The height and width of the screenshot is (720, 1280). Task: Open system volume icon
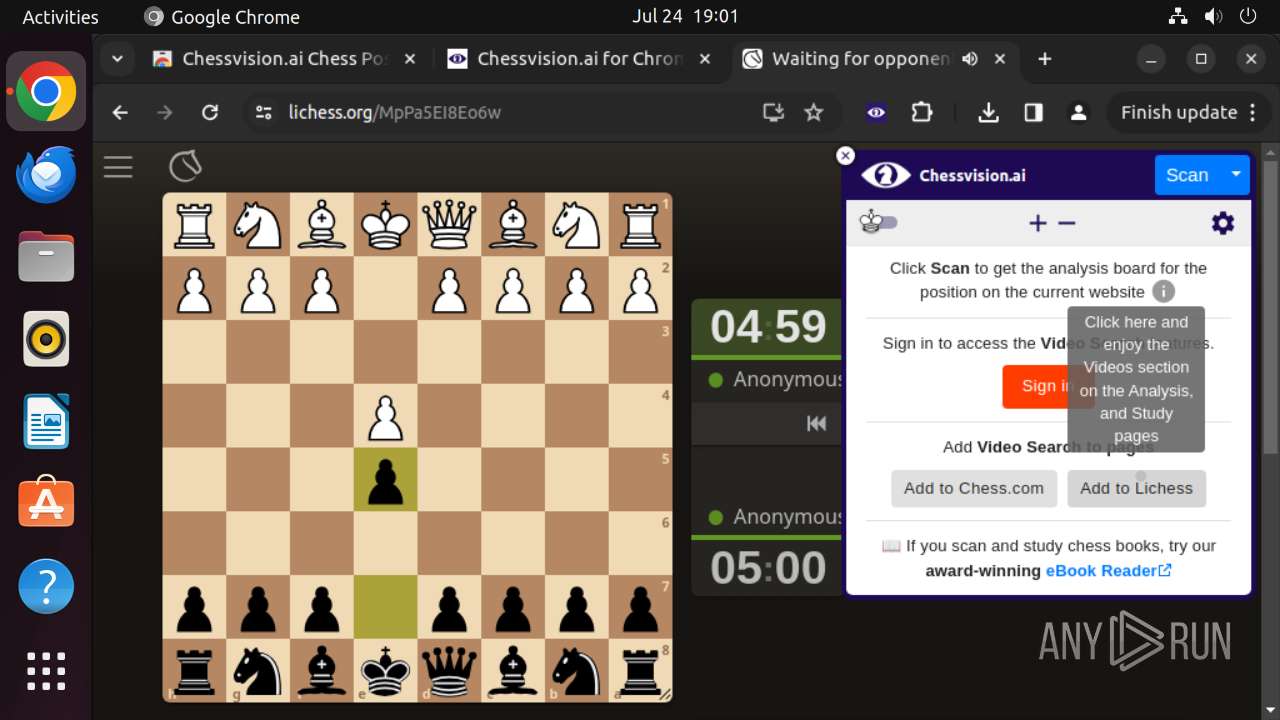[x=1213, y=16]
